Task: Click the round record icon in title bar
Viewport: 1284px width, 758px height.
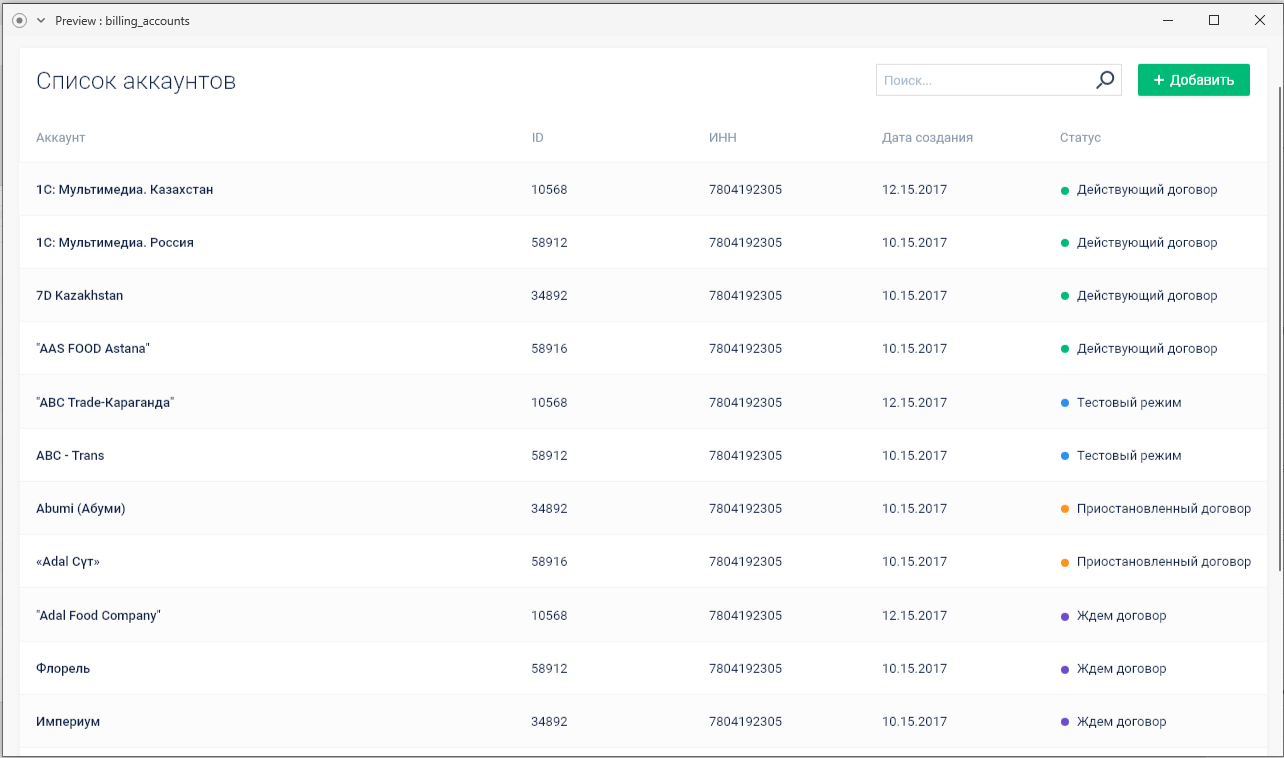Action: coord(19,20)
